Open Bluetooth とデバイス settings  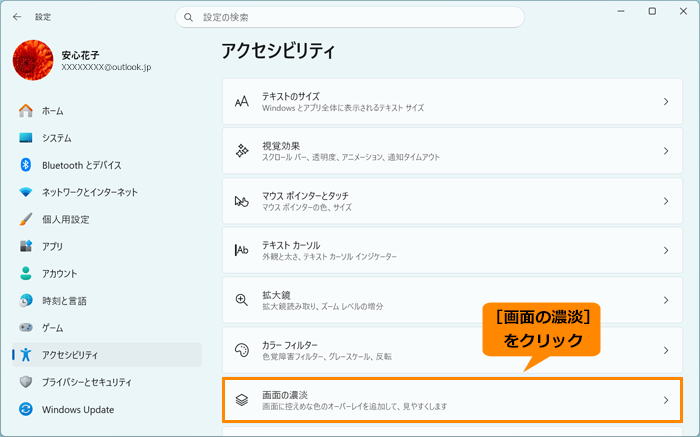pos(82,166)
